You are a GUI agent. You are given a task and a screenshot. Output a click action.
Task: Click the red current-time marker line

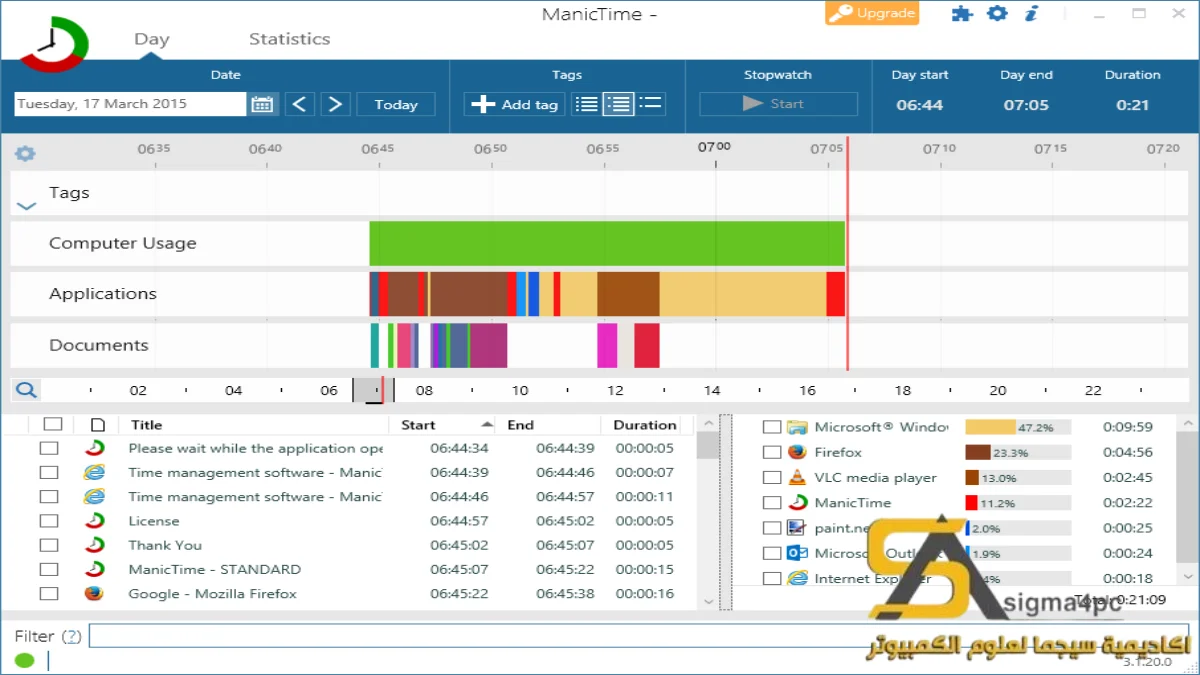847,255
